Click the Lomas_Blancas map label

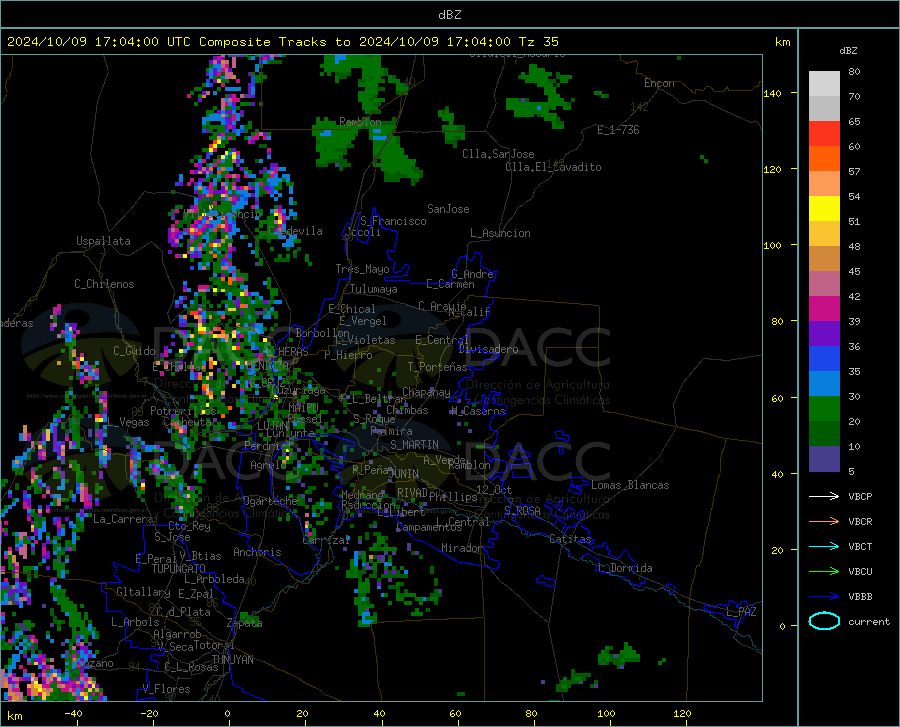click(x=630, y=485)
